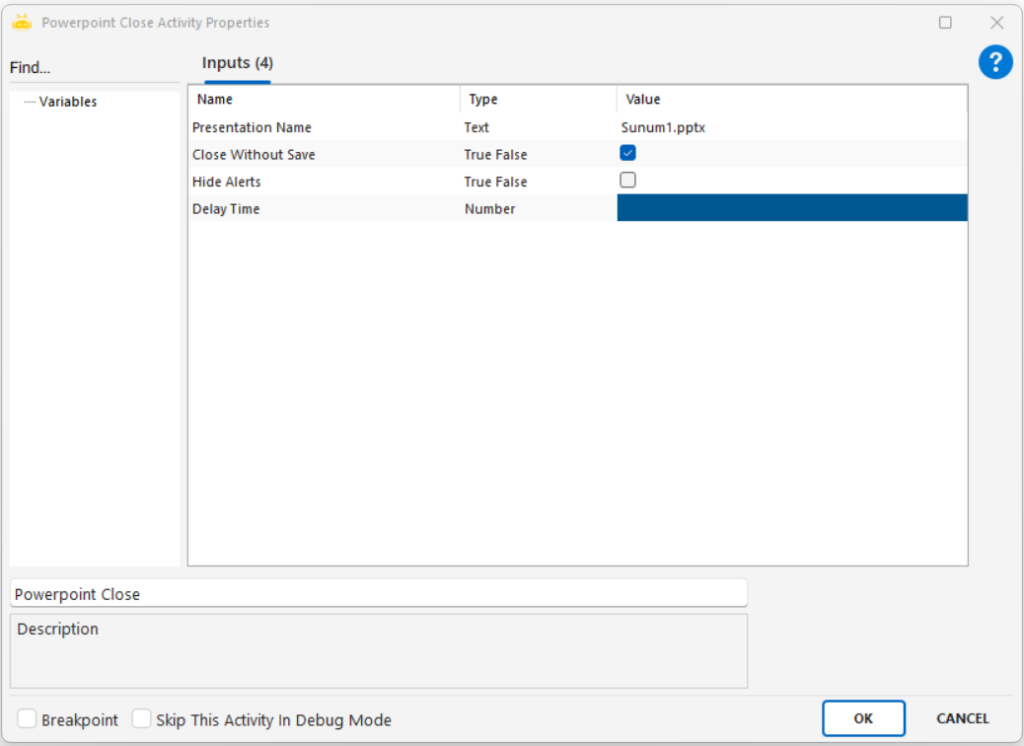Click the yellow robot app icon in title bar
Image resolution: width=1024 pixels, height=746 pixels.
22,22
